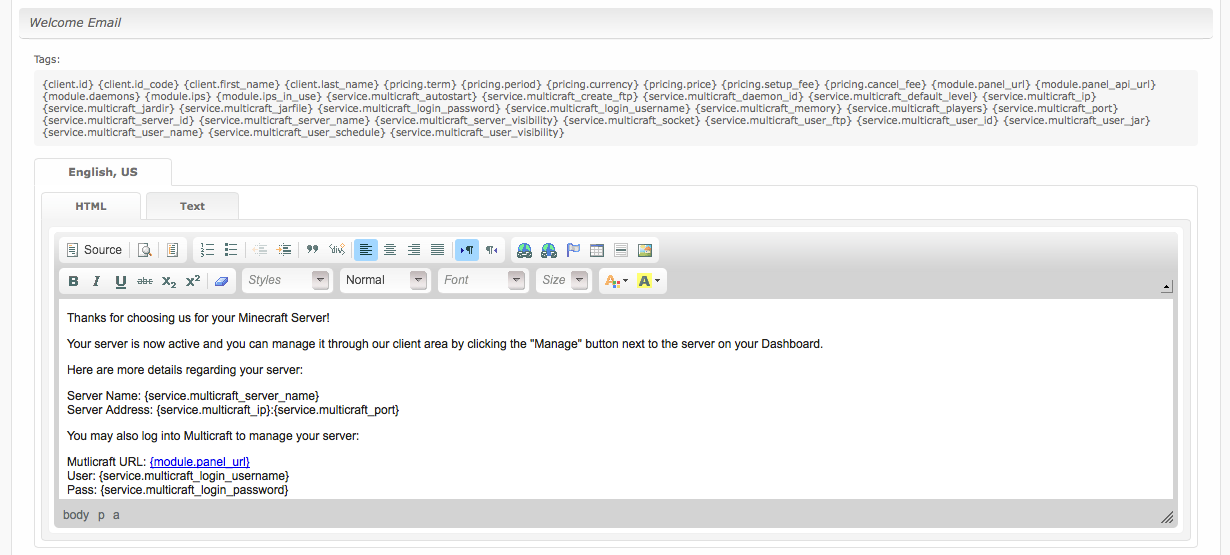The width and height of the screenshot is (1230, 555).
Task: Insert a table into the email
Action: tap(597, 250)
